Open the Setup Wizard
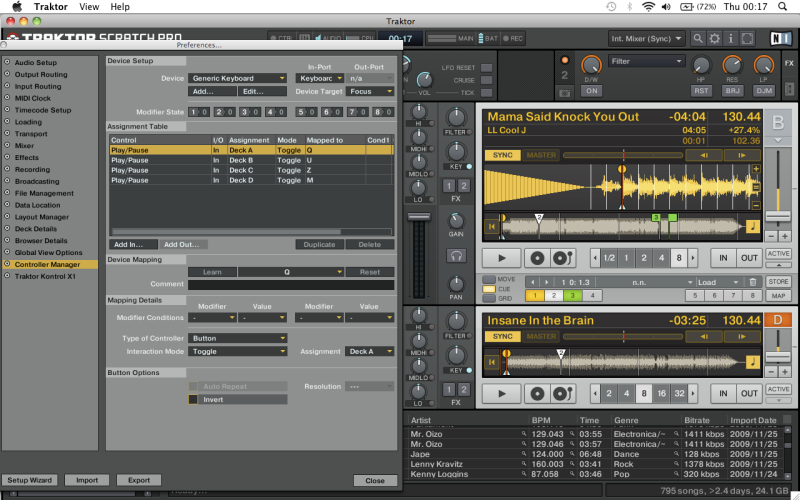This screenshot has width=800, height=500. click(30, 480)
